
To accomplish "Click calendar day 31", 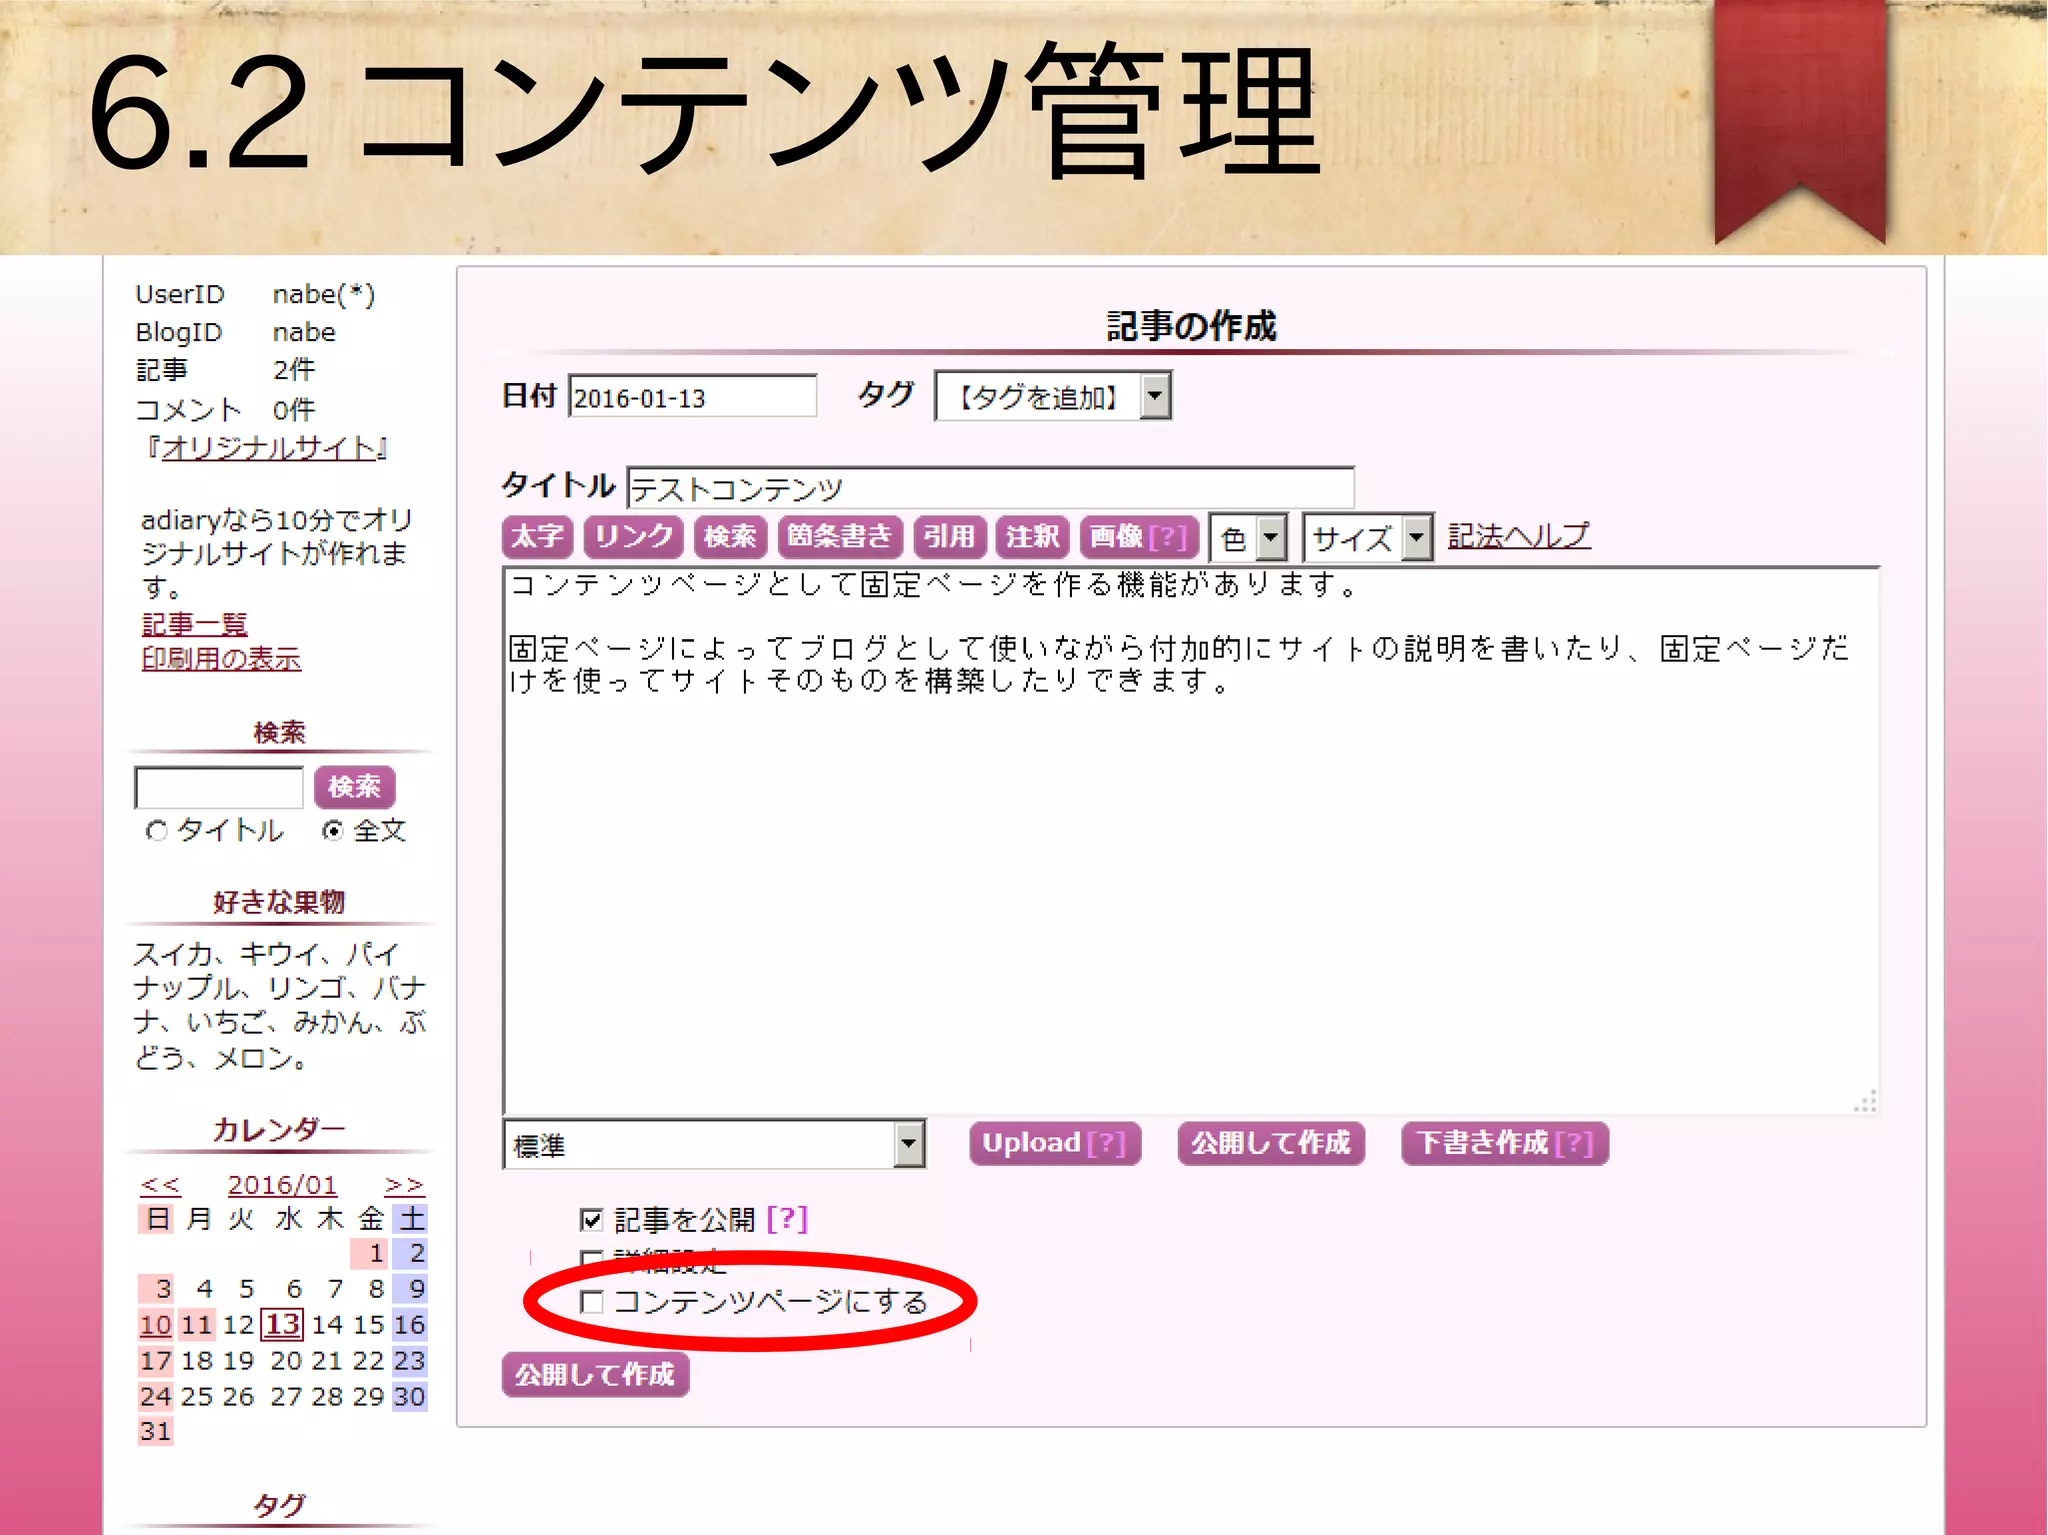I will tap(156, 1431).
